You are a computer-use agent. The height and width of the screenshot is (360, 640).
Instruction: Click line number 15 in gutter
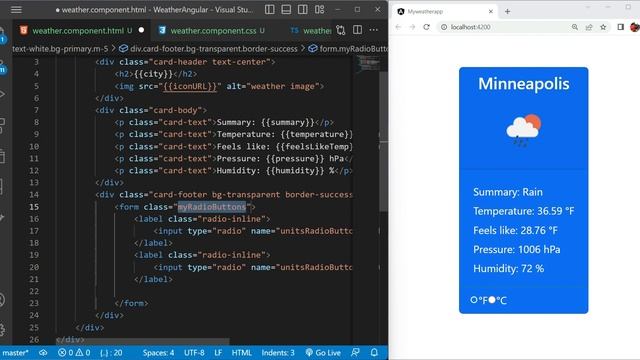[34, 207]
